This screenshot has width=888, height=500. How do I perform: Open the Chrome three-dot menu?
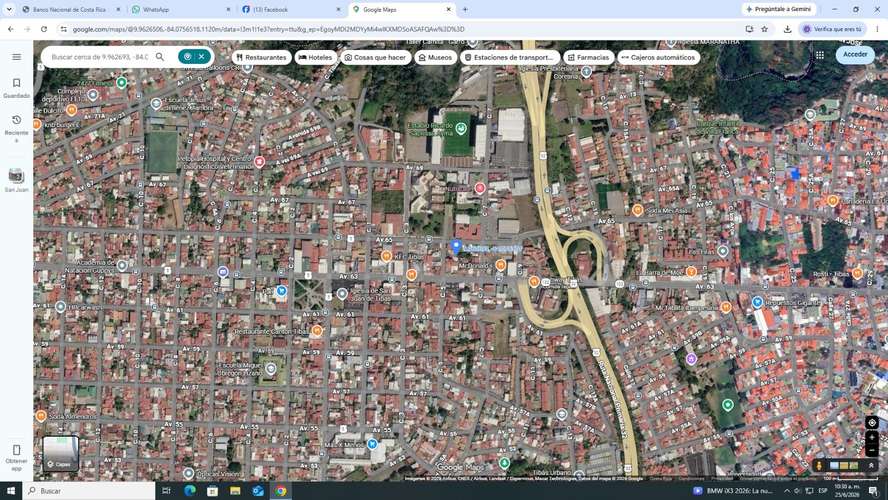(x=877, y=29)
